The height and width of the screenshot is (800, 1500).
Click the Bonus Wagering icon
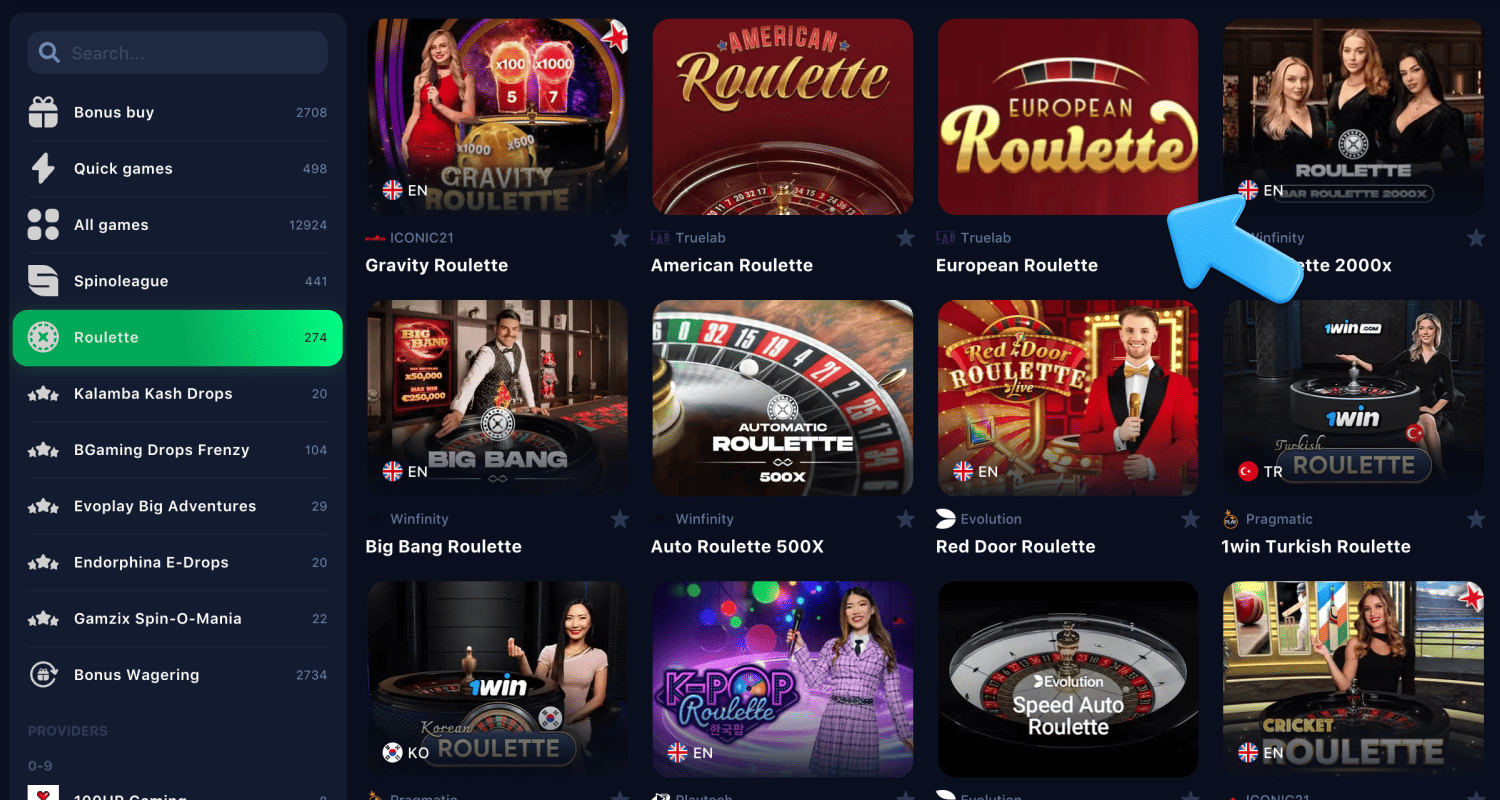pyautogui.click(x=43, y=675)
